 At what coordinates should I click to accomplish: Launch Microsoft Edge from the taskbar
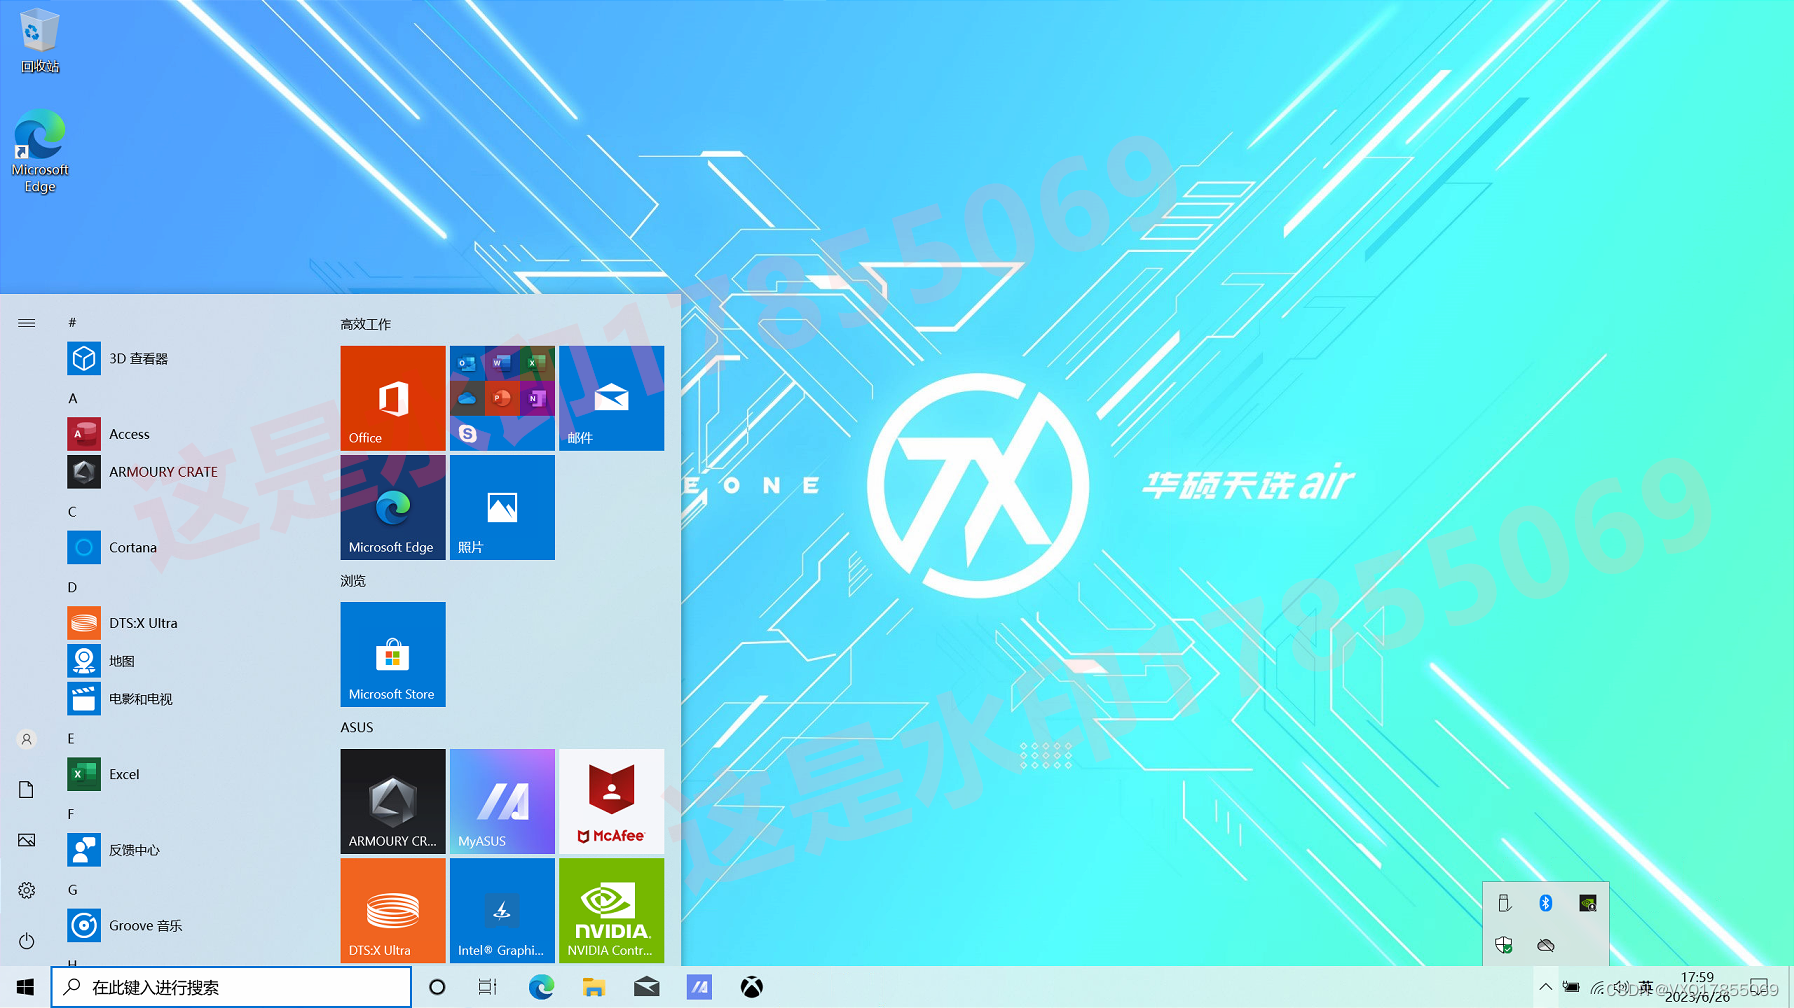click(x=541, y=987)
